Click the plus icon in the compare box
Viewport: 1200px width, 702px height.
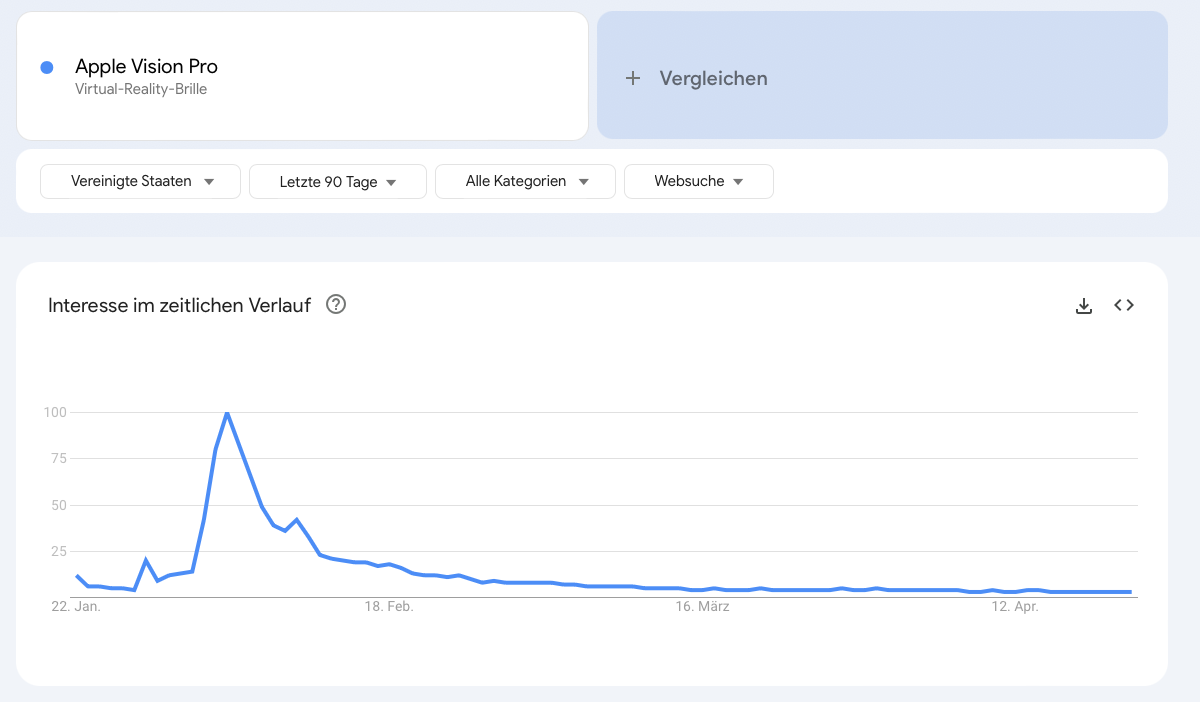[632, 78]
